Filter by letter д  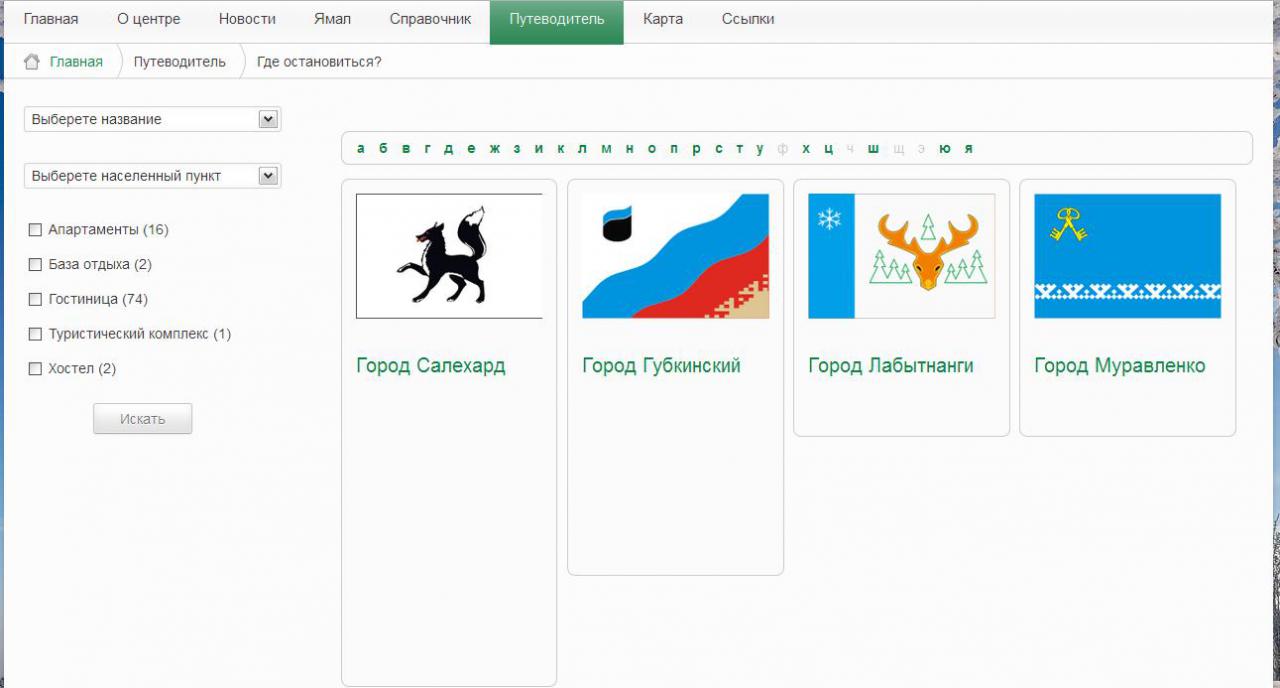pyautogui.click(x=448, y=149)
